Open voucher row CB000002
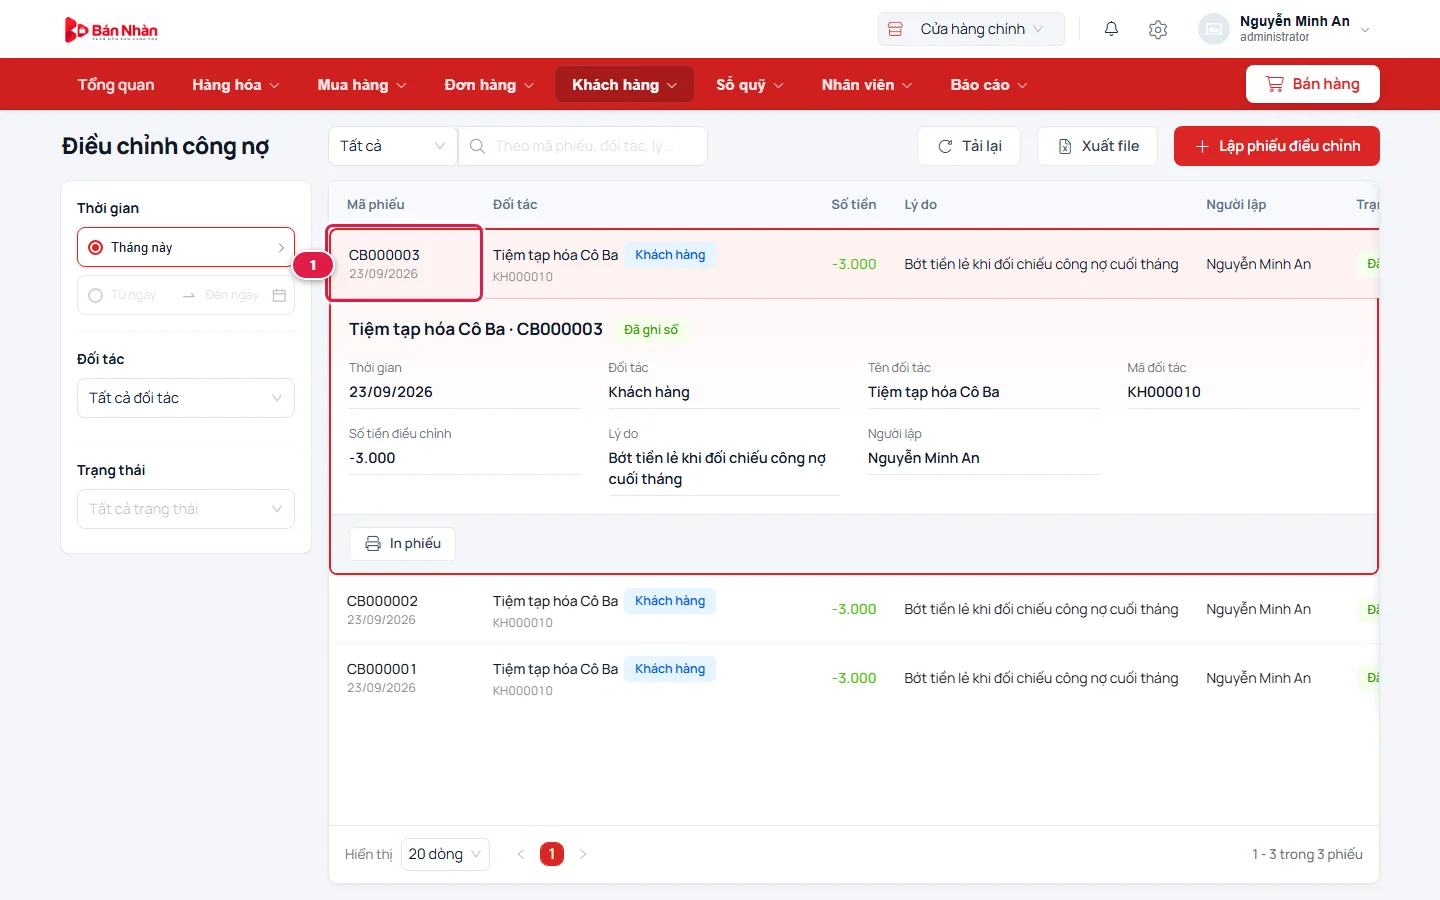Screen dimensions: 1440x900 854,610
